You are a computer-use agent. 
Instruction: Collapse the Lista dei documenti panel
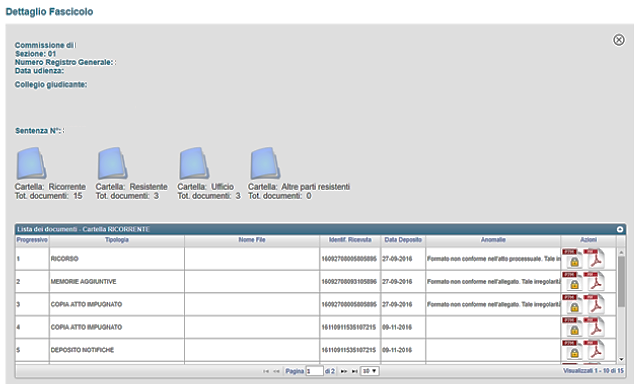[x=620, y=229]
